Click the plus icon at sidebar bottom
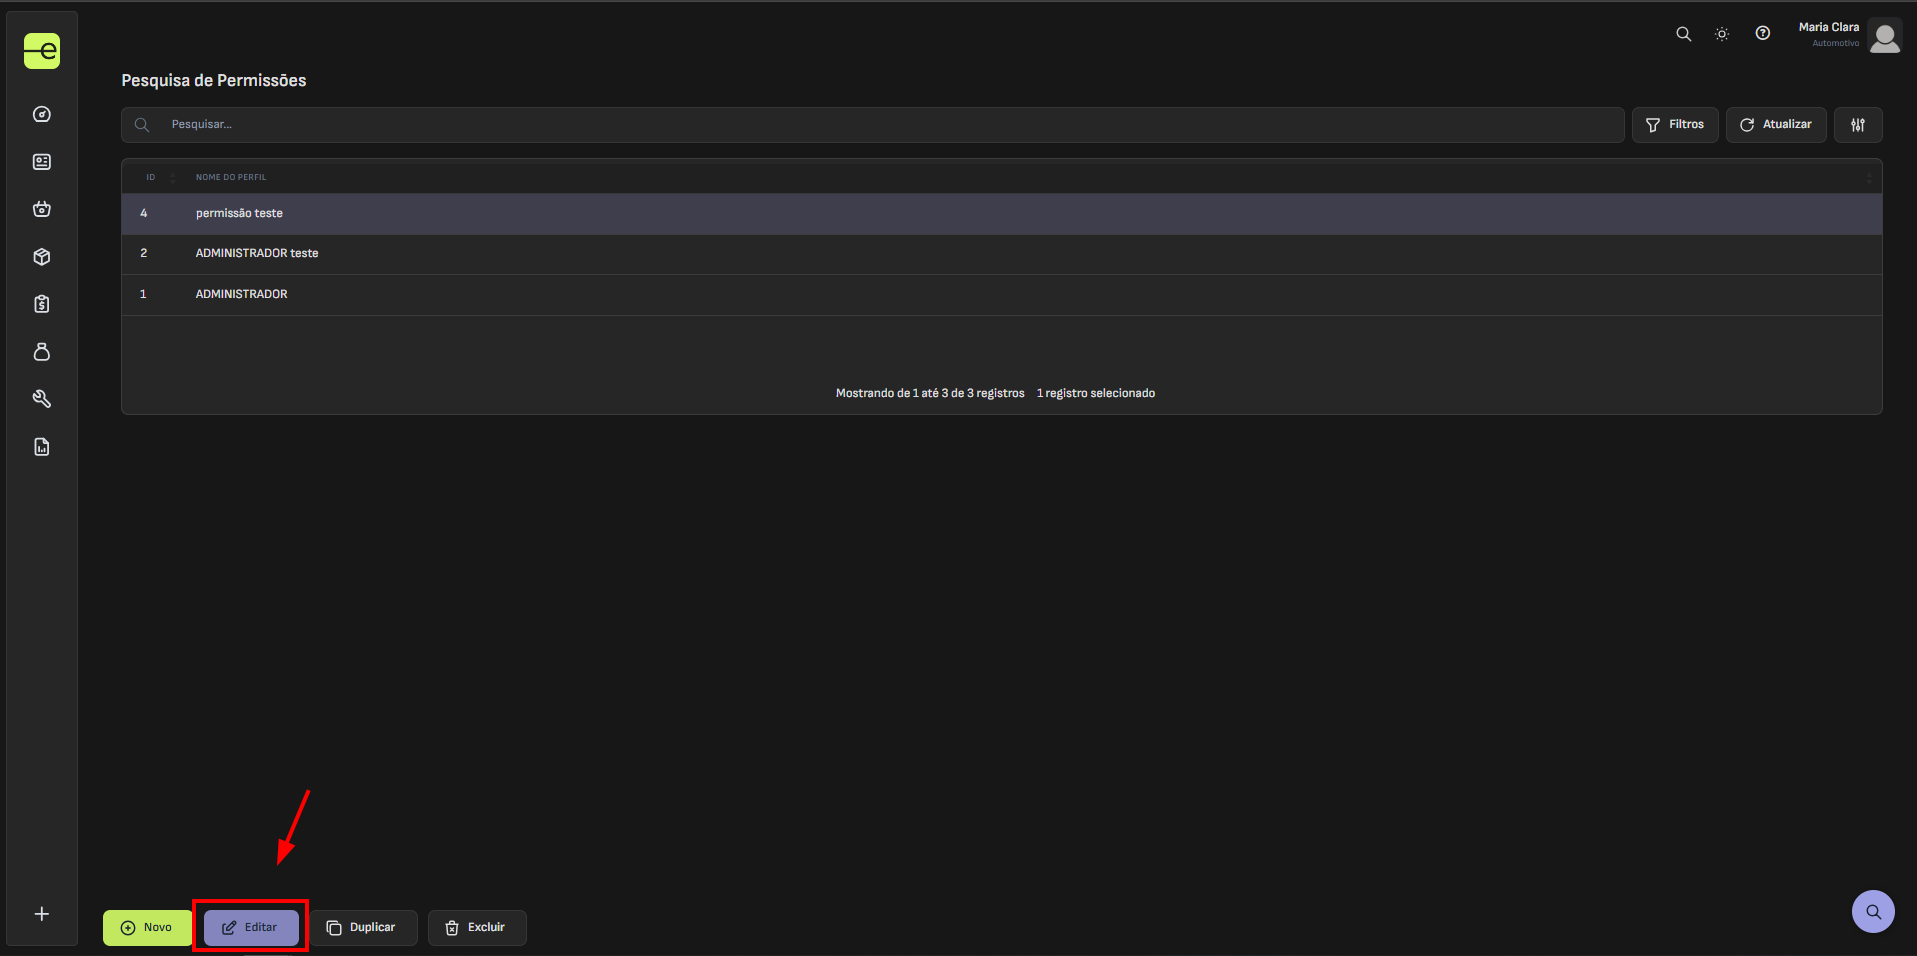This screenshot has height=956, width=1917. (42, 914)
